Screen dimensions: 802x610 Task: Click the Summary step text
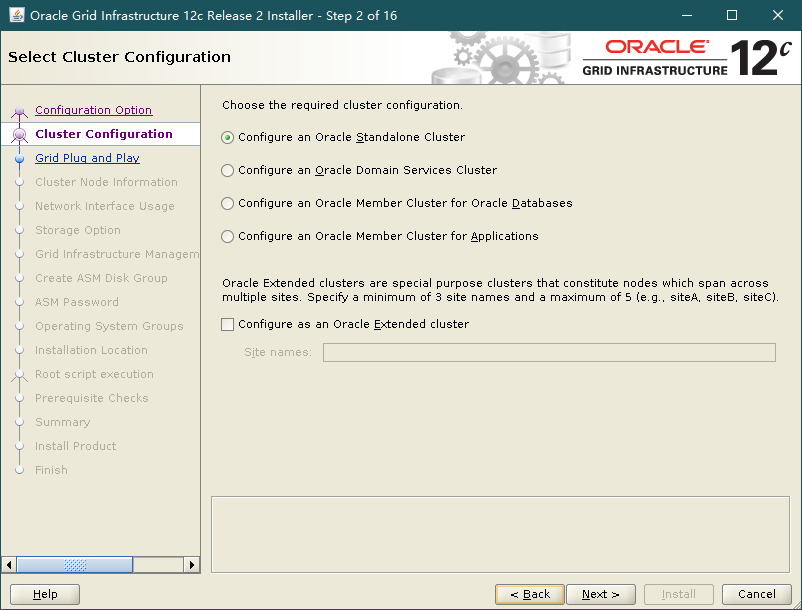[62, 422]
